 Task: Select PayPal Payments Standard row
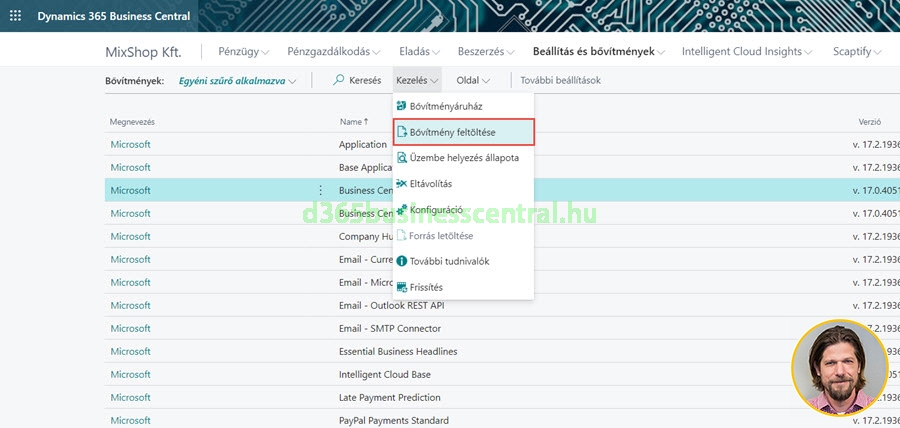(x=502, y=420)
